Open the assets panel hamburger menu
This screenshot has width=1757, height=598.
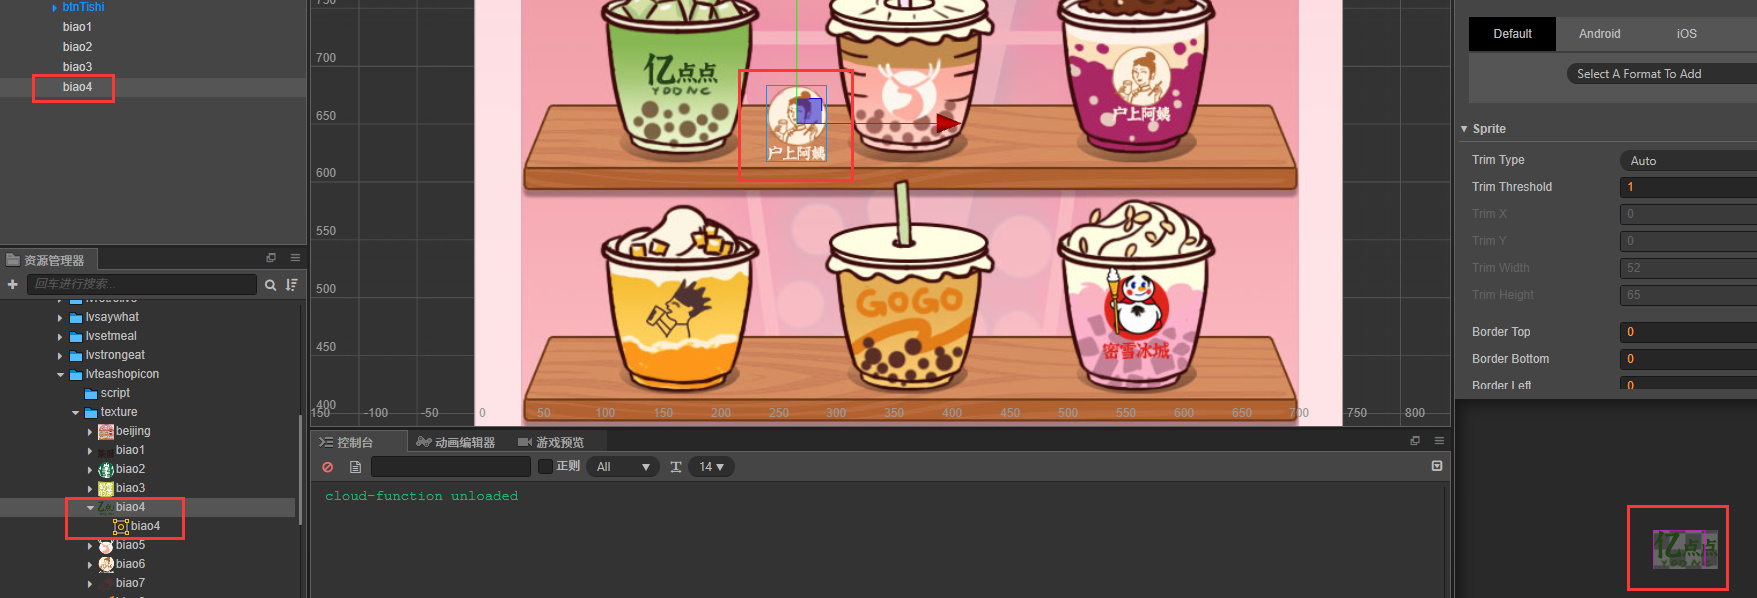(x=295, y=258)
